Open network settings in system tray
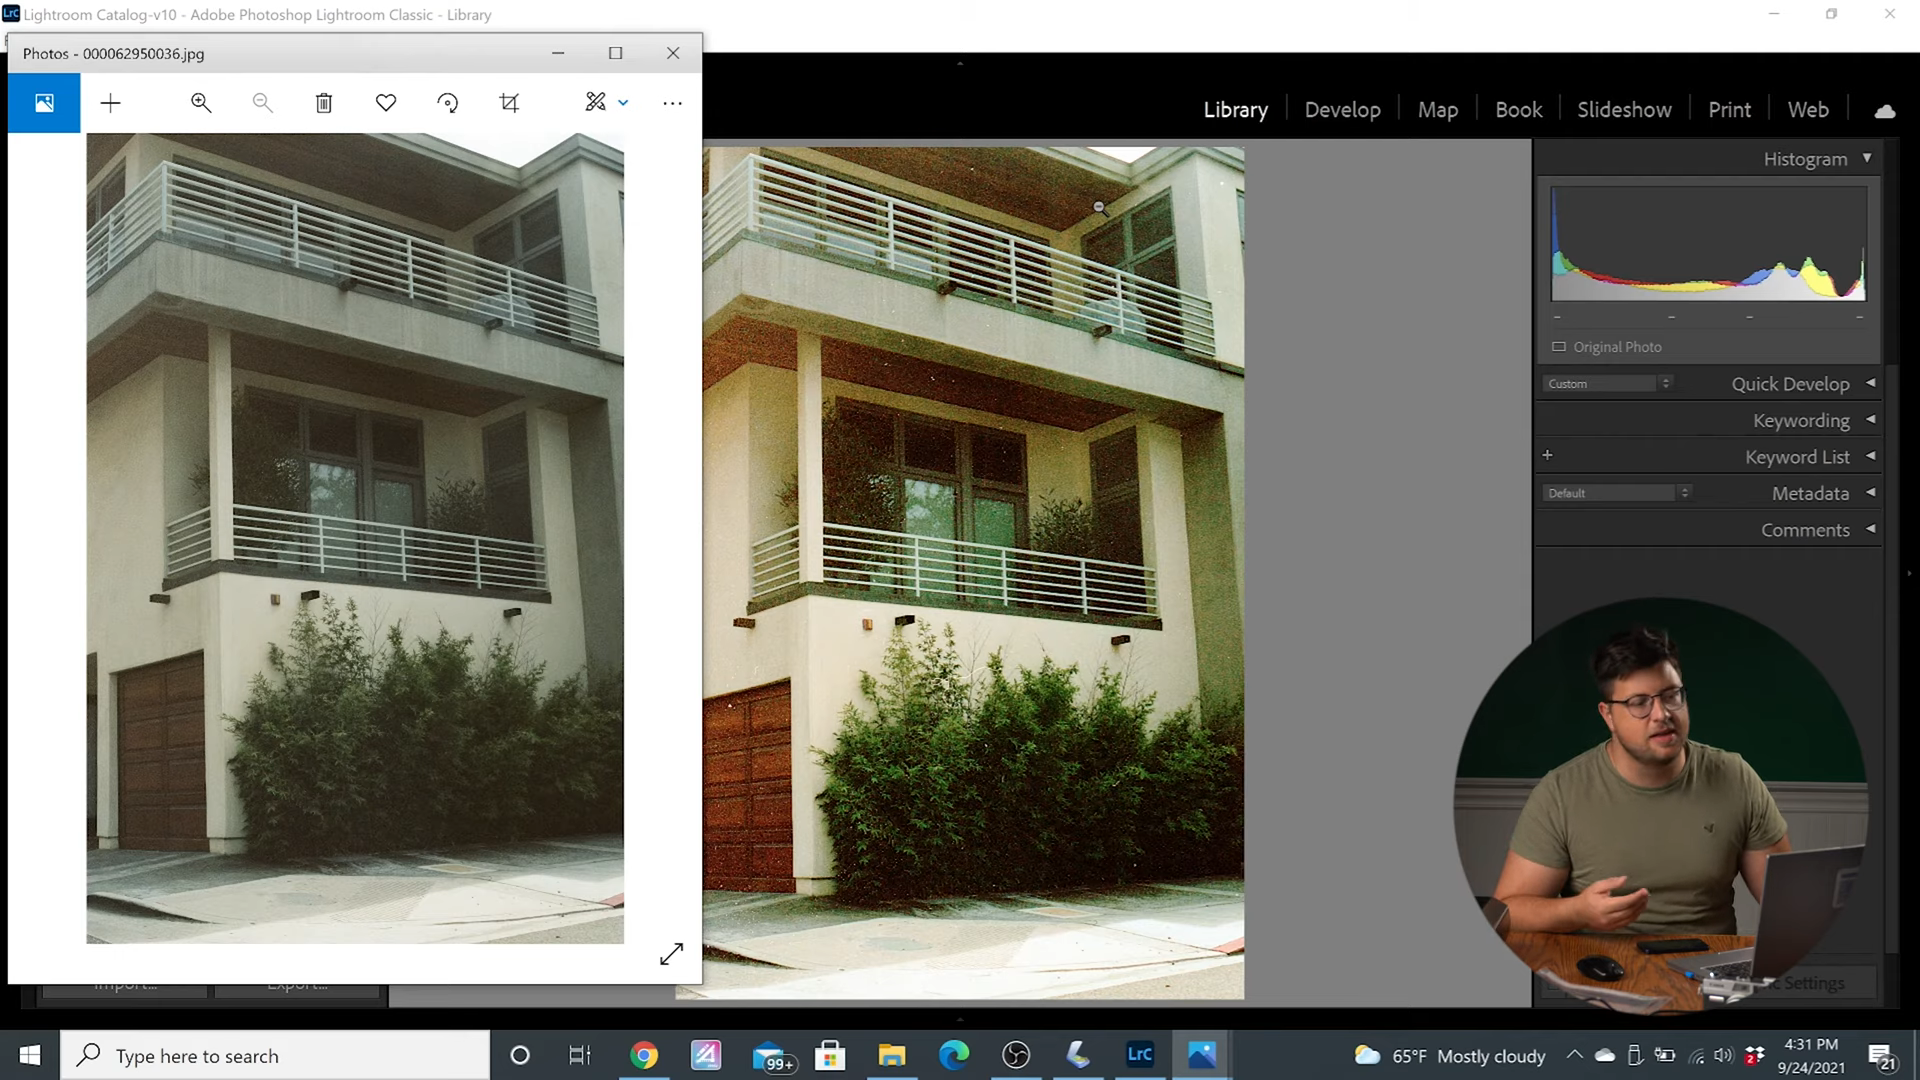The height and width of the screenshot is (1080, 1920). (x=1696, y=1055)
